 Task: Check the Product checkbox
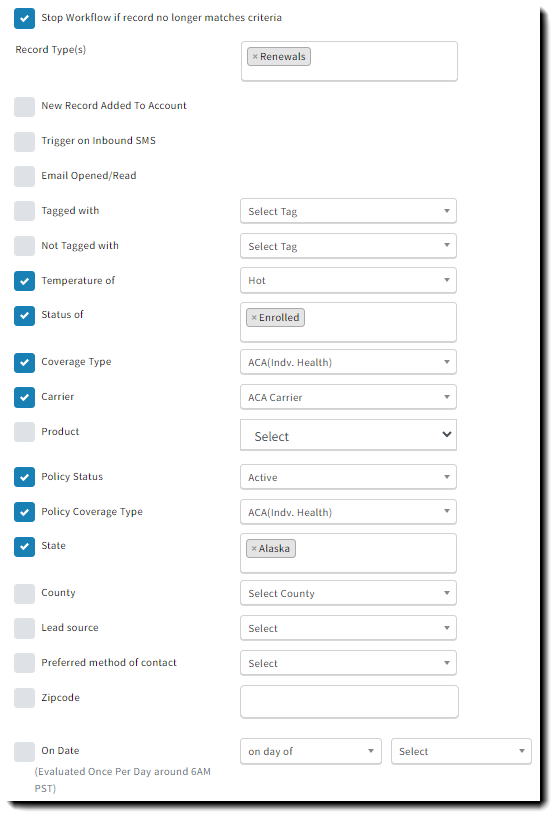[x=25, y=432]
